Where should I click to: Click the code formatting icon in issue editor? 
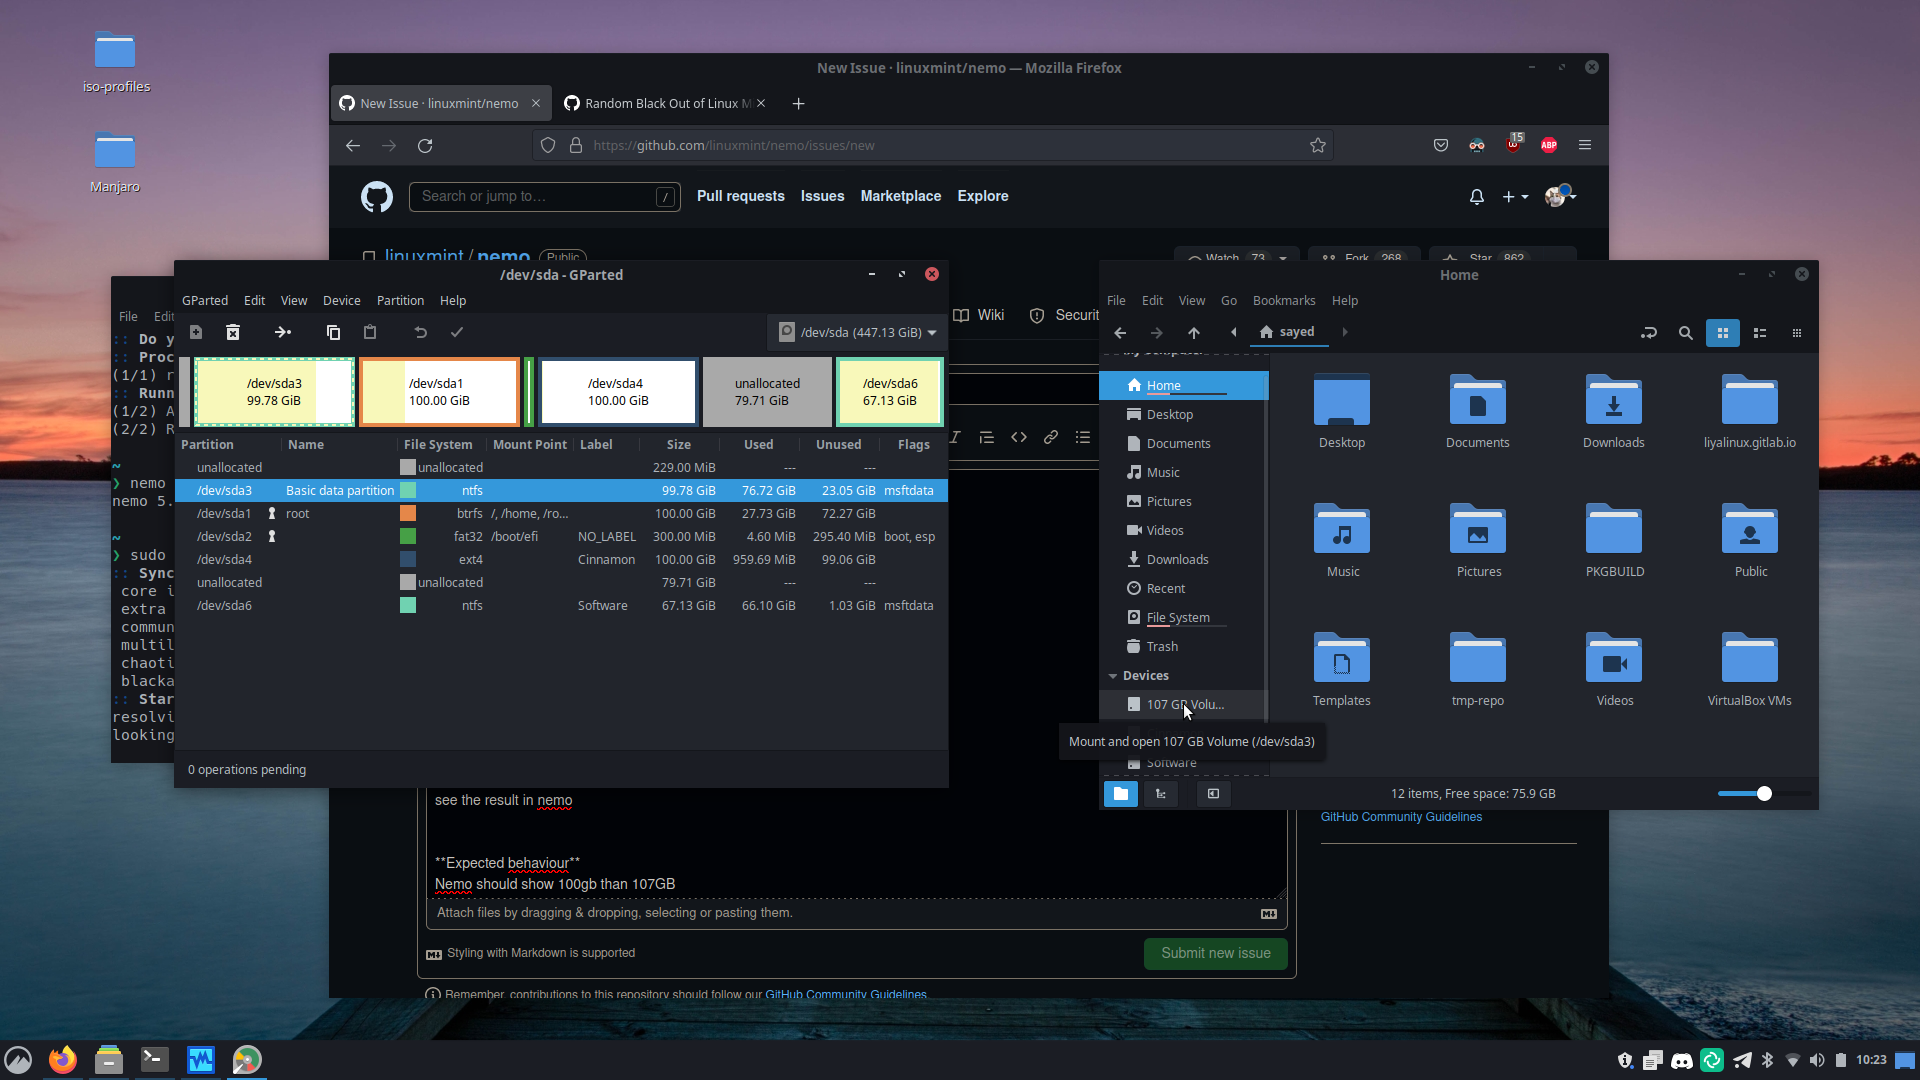(1019, 437)
